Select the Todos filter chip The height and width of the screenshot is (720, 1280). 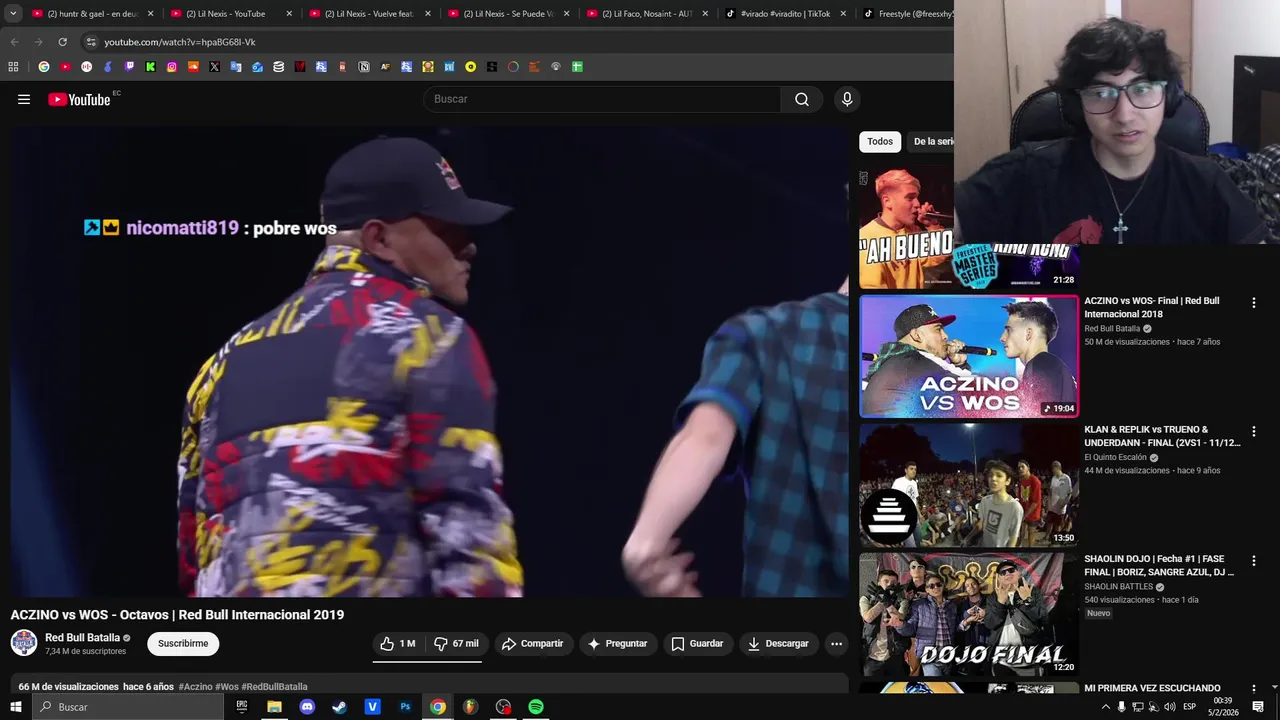tap(880, 142)
